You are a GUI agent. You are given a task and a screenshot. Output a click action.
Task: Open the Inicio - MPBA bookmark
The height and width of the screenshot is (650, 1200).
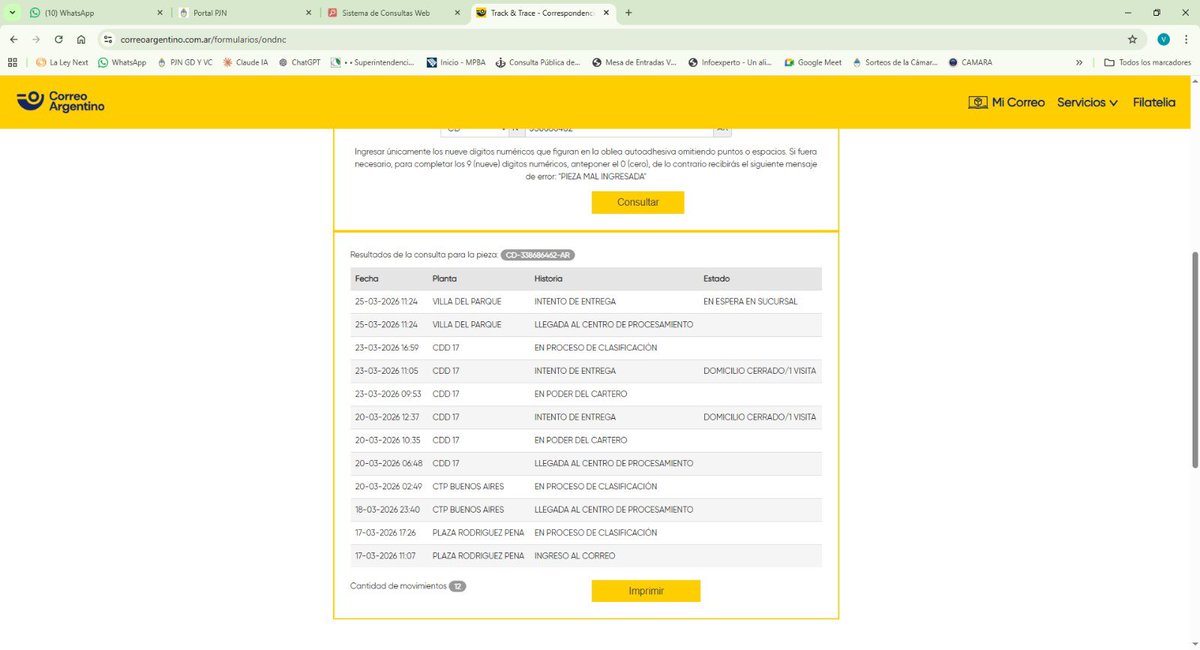point(456,62)
